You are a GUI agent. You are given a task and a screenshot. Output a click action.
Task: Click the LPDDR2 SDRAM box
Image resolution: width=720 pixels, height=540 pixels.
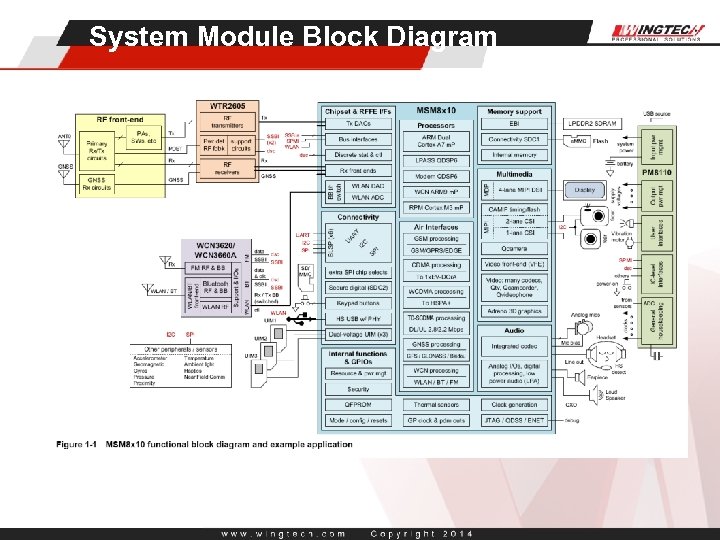click(x=593, y=124)
